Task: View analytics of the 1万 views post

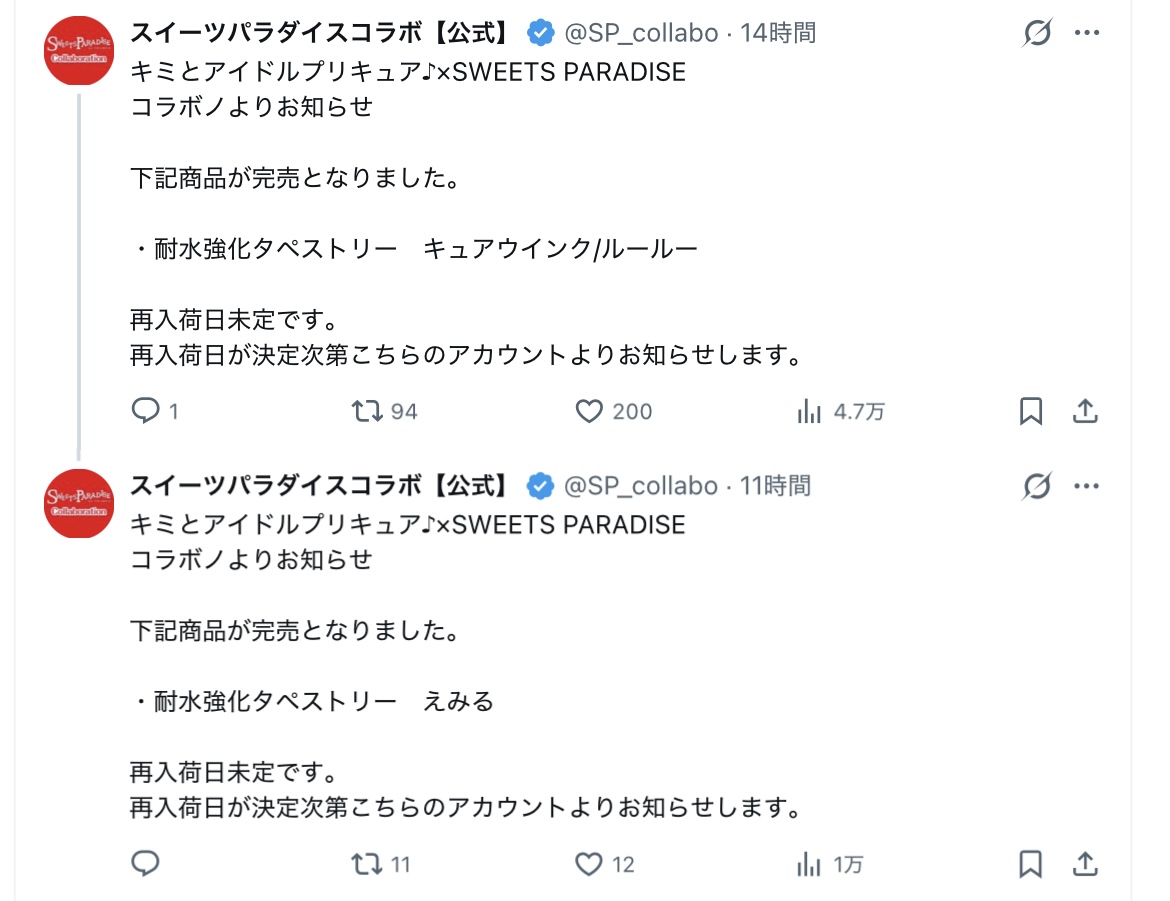Action: coord(809,863)
